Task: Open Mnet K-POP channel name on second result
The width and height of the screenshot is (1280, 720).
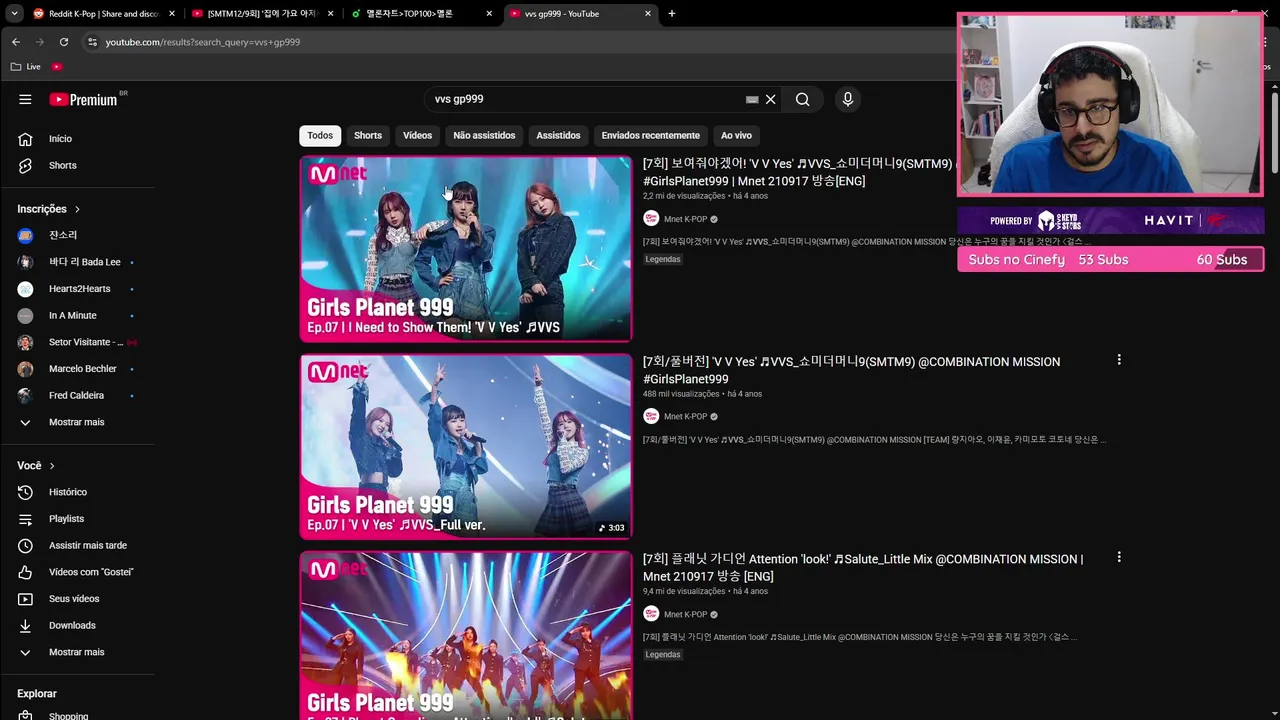Action: coord(685,416)
